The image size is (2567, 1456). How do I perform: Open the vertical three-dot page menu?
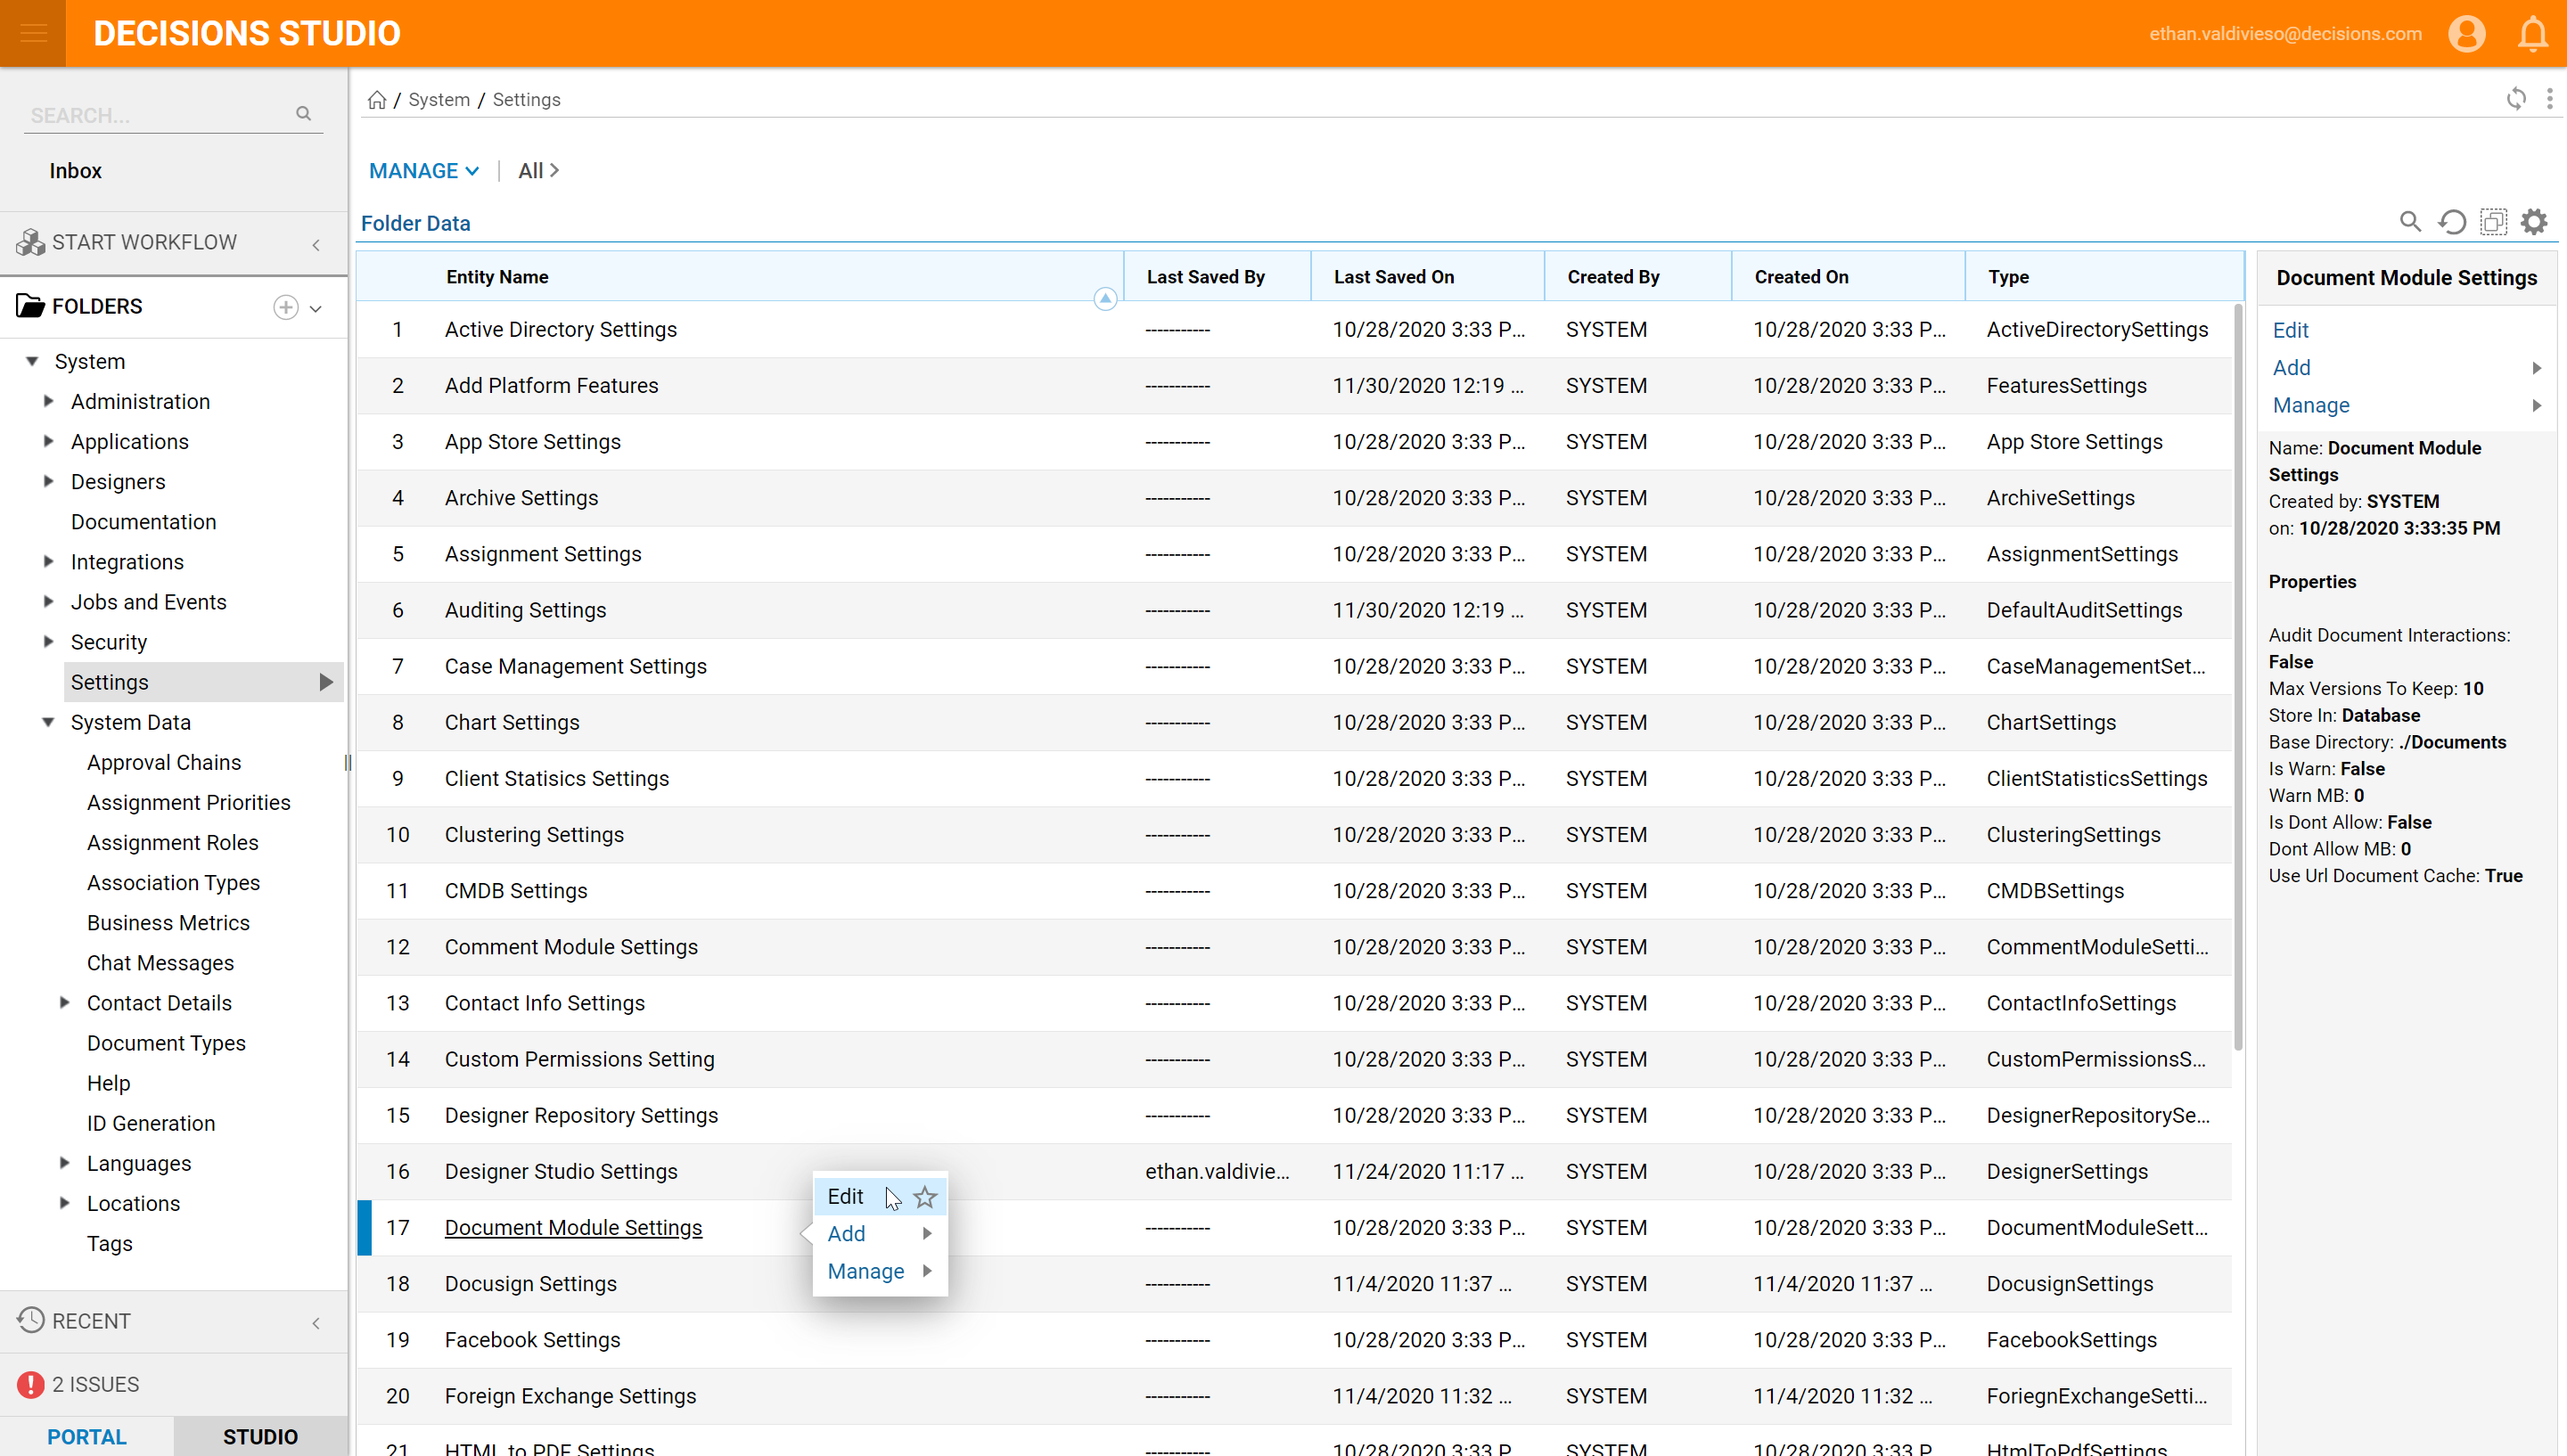coord(2549,99)
